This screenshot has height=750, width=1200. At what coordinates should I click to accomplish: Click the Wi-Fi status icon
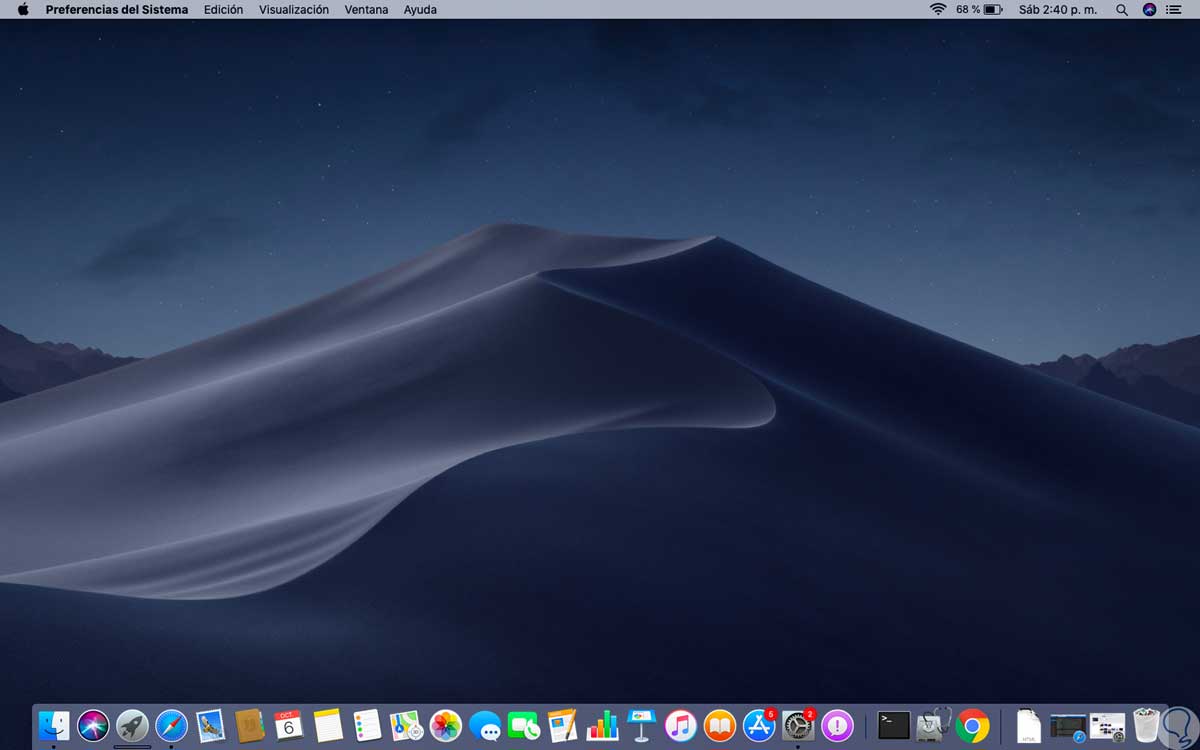[938, 9]
